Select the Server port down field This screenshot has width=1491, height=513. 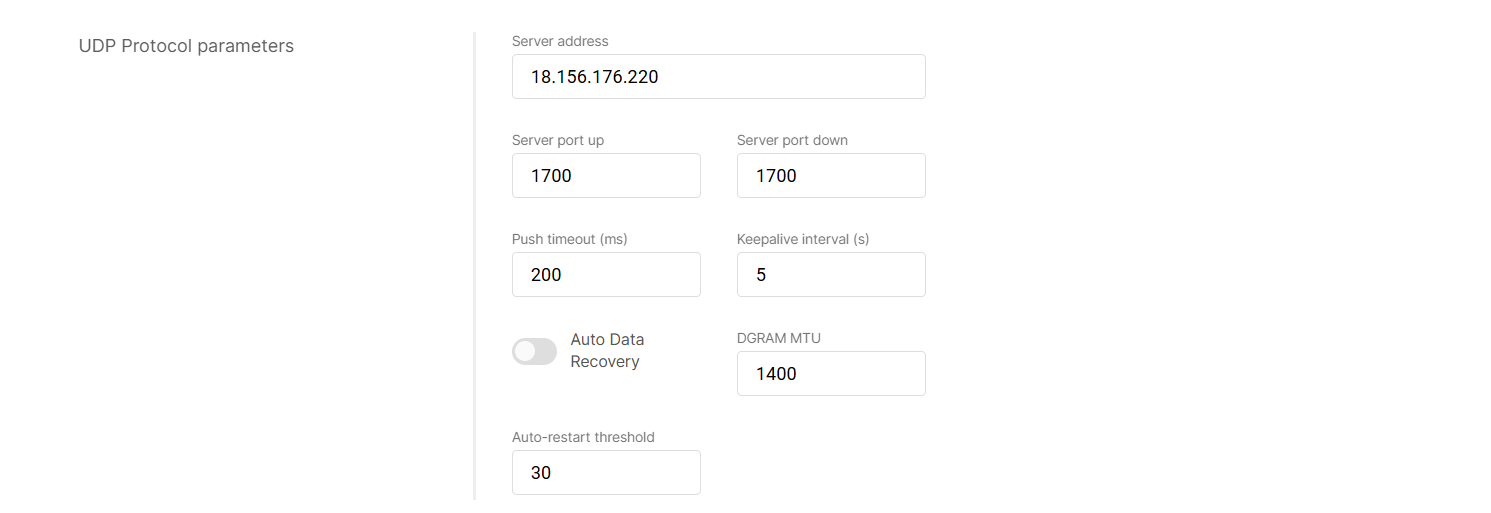(x=831, y=175)
